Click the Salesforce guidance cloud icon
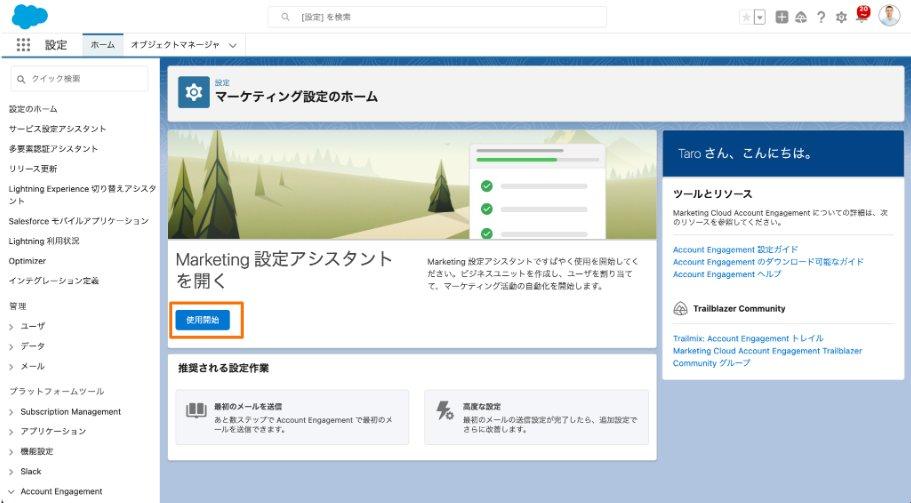The image size is (911, 503). coord(801,17)
